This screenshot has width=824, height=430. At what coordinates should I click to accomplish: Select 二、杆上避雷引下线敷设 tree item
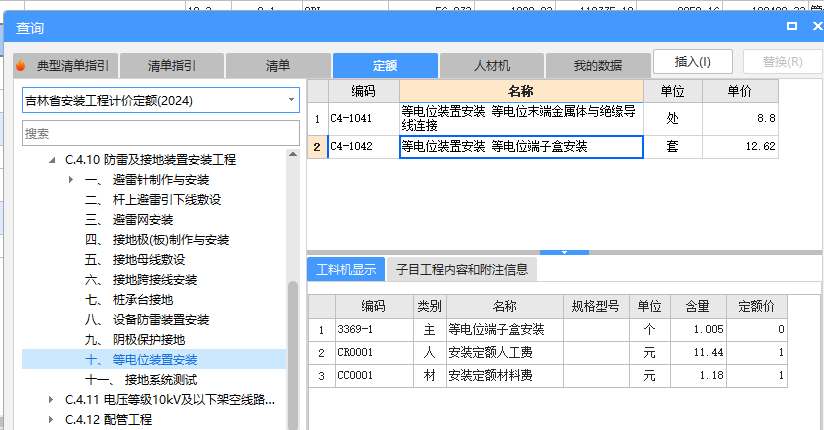[153, 200]
